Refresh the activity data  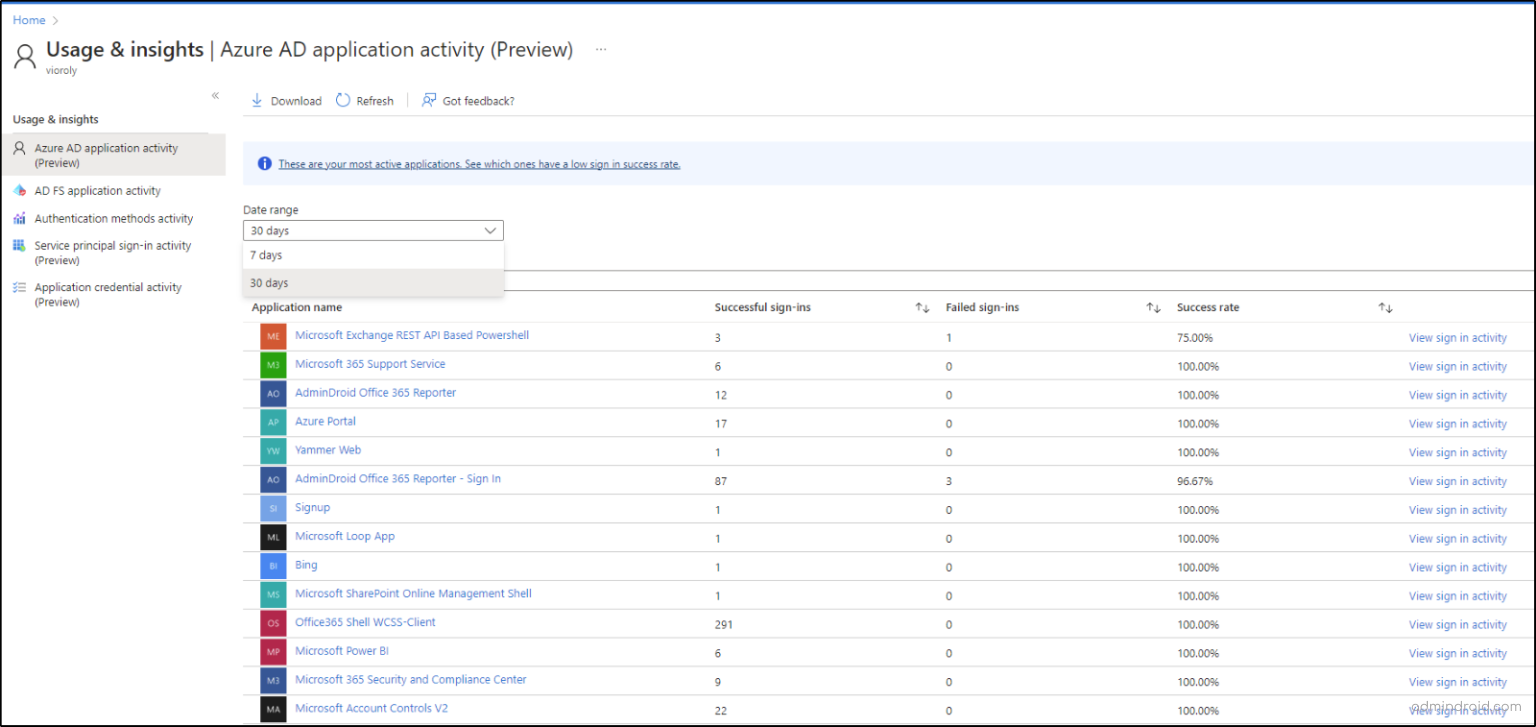(x=365, y=100)
